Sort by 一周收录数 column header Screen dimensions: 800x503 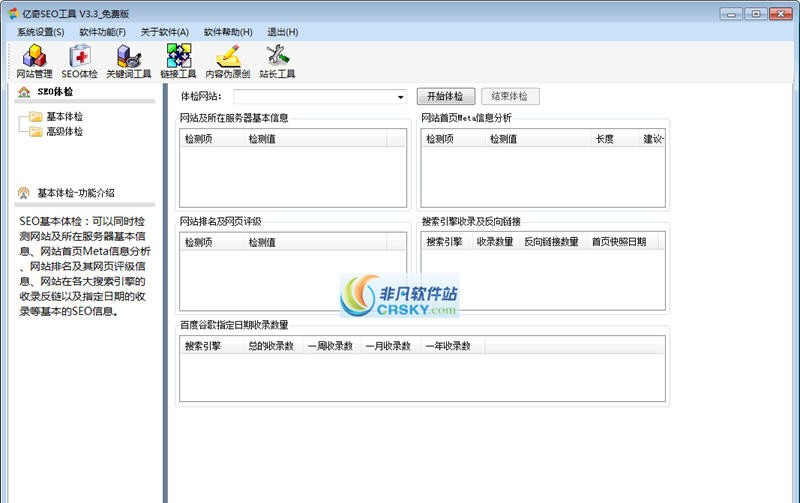pos(332,346)
